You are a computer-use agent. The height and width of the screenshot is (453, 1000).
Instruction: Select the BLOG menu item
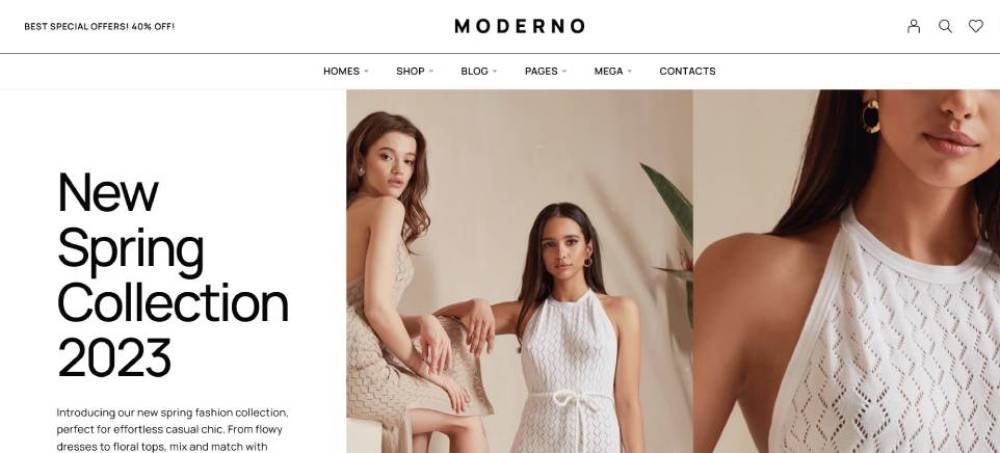coord(474,71)
